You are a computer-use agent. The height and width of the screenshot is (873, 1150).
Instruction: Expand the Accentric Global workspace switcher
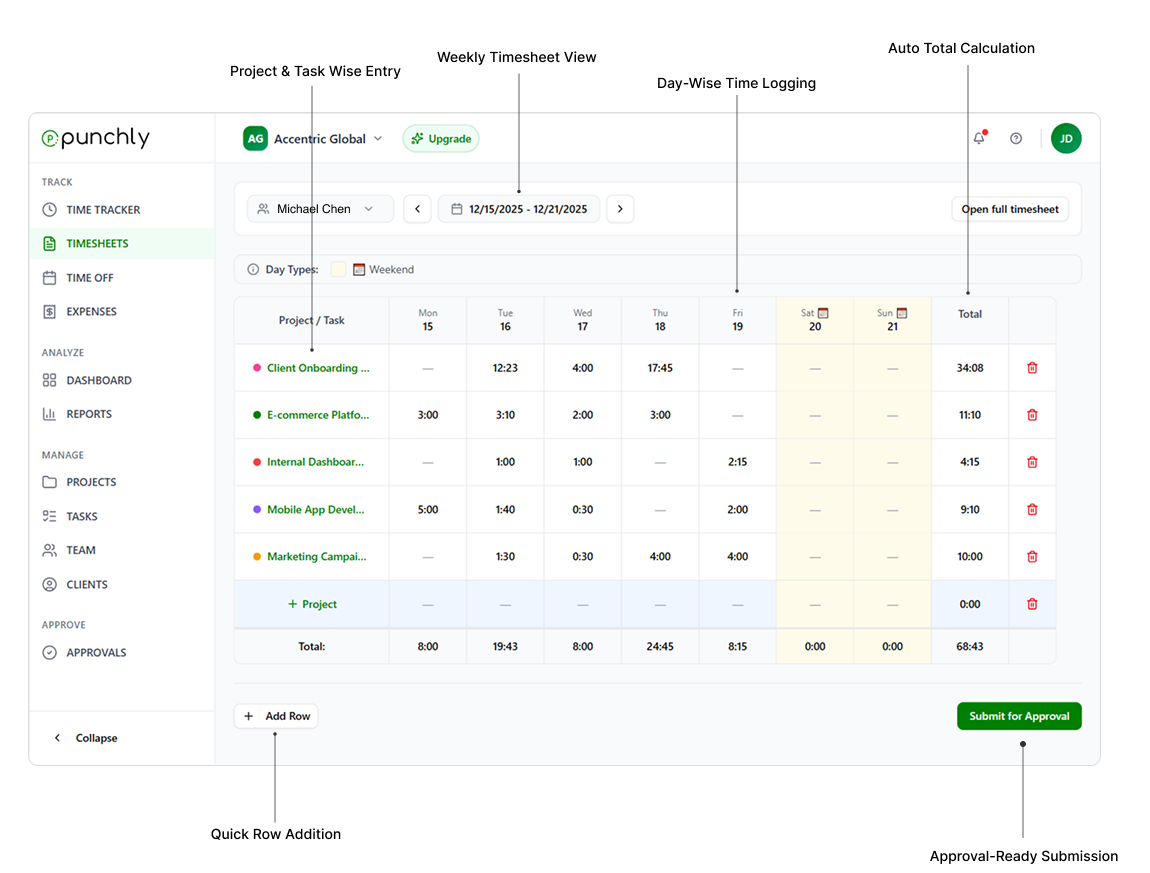(313, 138)
